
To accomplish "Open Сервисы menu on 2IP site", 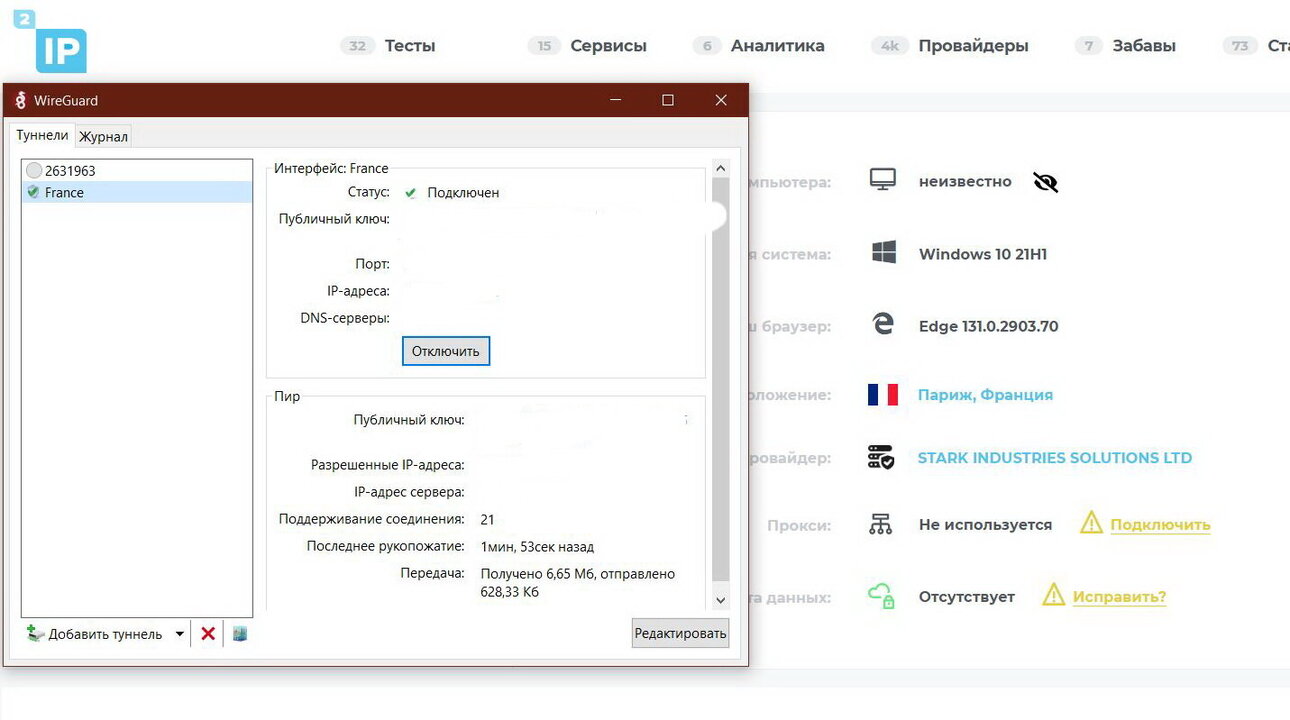I will [608, 45].
